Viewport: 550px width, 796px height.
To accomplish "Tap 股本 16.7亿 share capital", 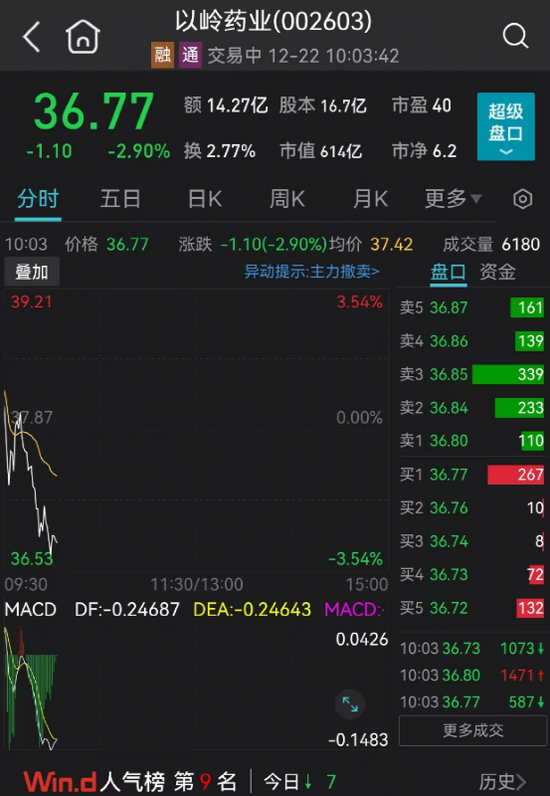I will 322,106.
